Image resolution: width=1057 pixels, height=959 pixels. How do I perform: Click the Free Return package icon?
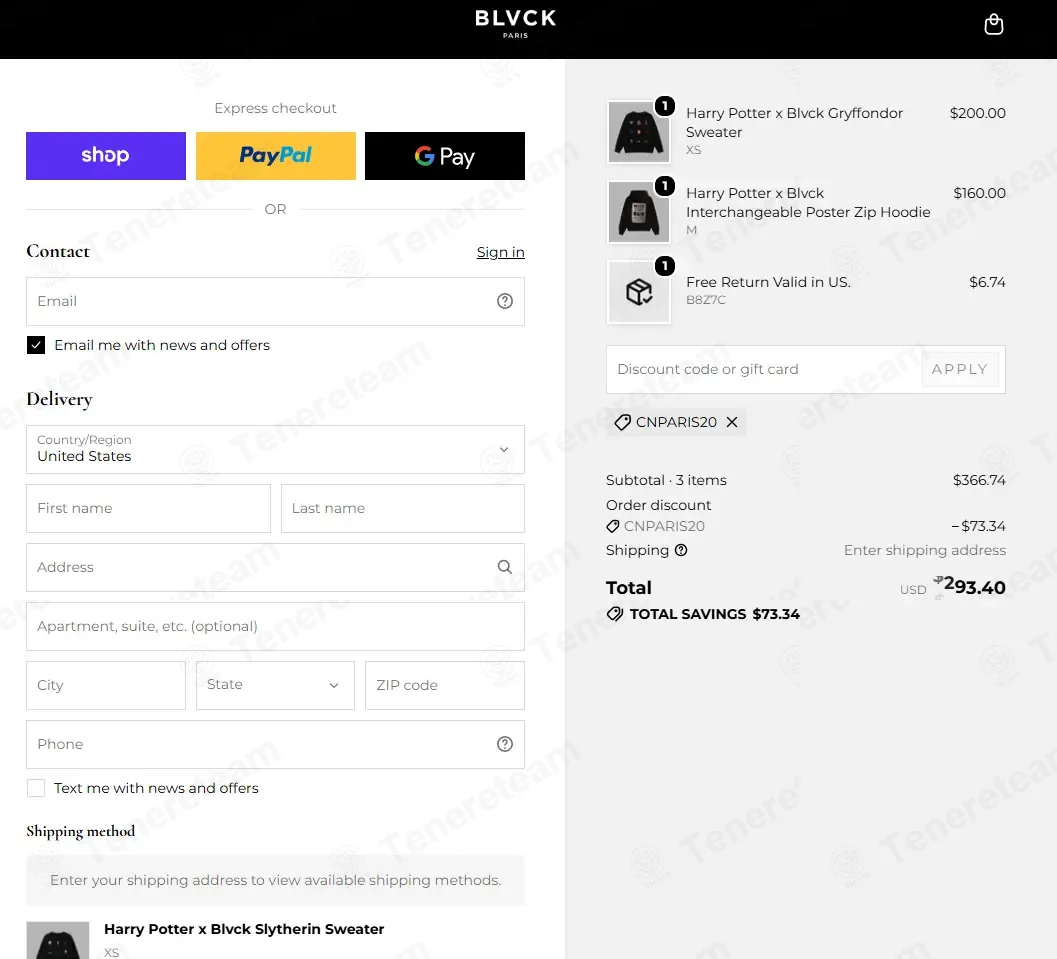click(639, 292)
